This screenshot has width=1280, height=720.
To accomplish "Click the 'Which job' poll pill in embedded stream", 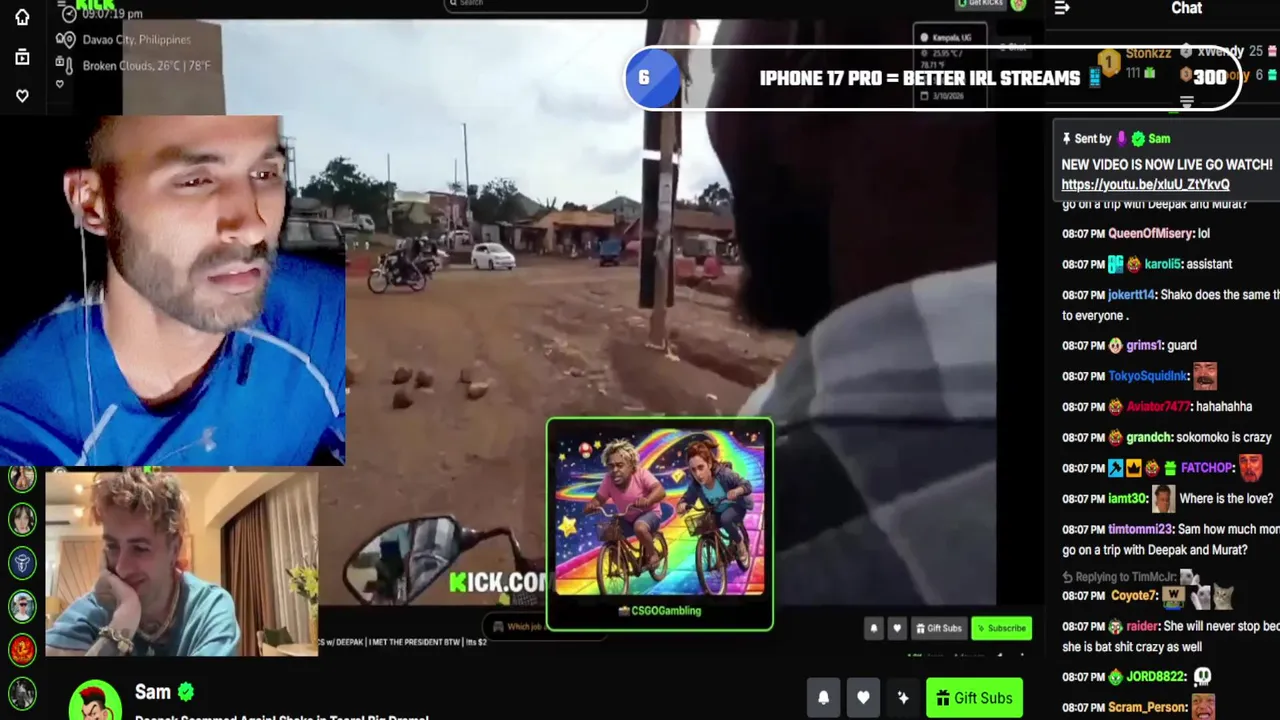I will click(517, 627).
